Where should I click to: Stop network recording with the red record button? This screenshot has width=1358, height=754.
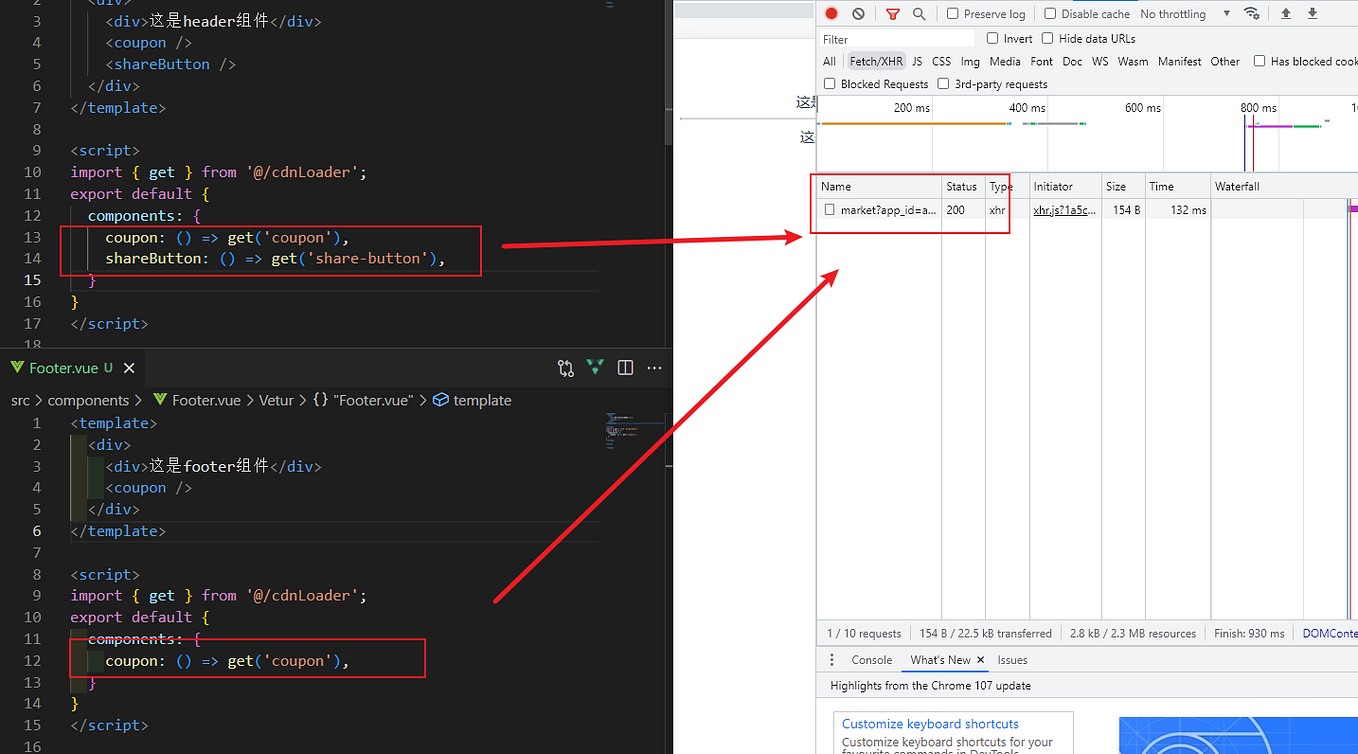tap(831, 14)
